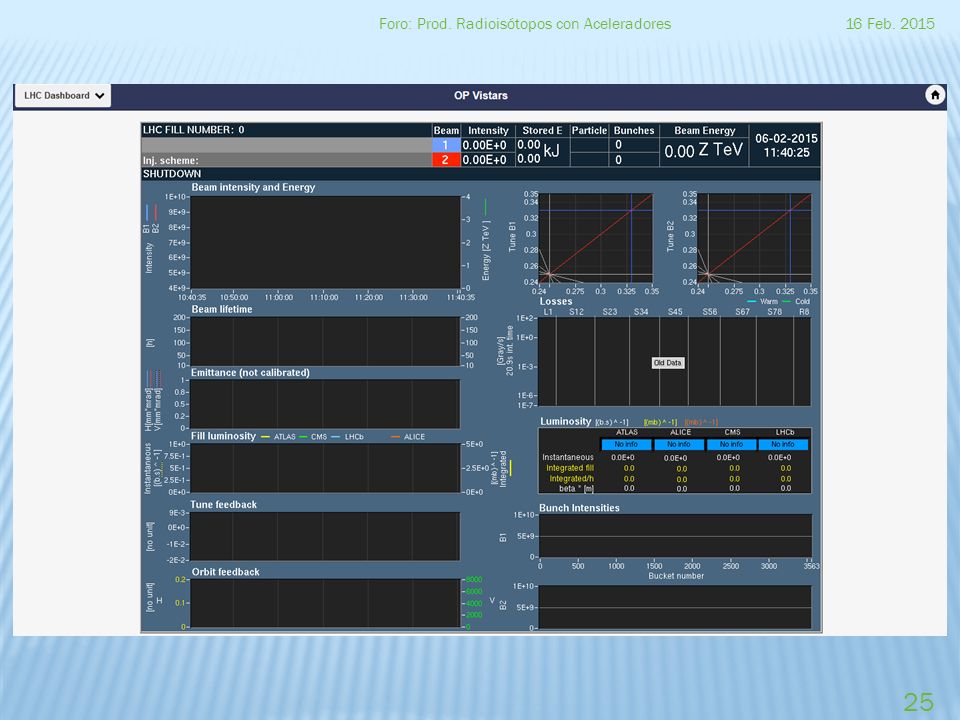Click 'Beam intensity and Energy' chart title
This screenshot has height=720, width=960.
[253, 187]
